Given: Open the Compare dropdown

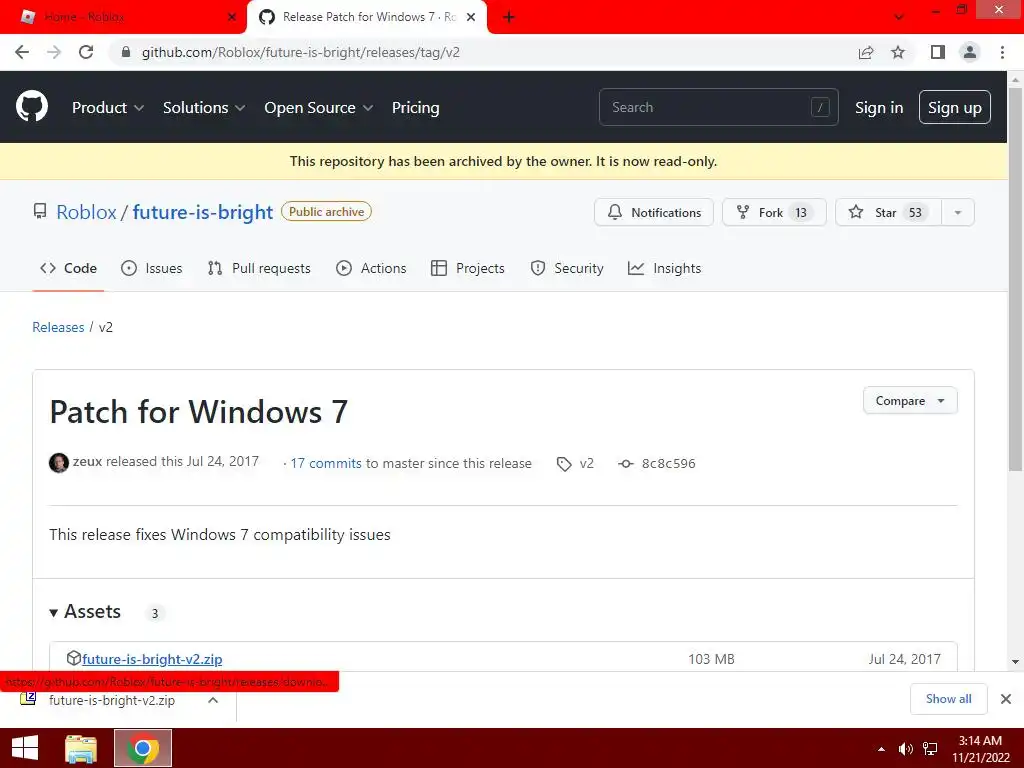Looking at the screenshot, I should click(910, 400).
